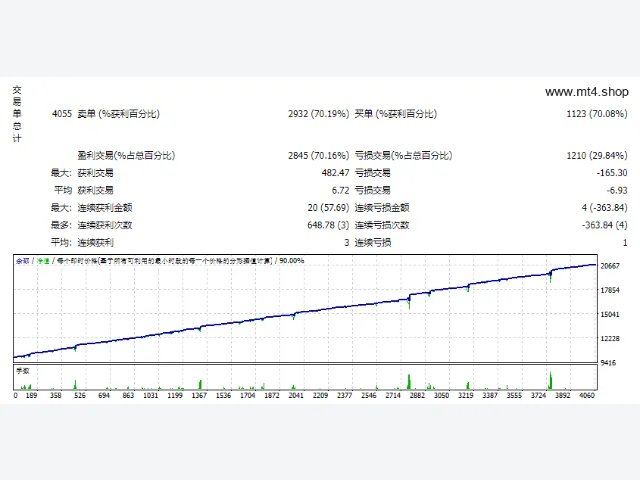Select the largest profit trade value 482.47
Viewport: 640px width, 480px height.
click(335, 173)
